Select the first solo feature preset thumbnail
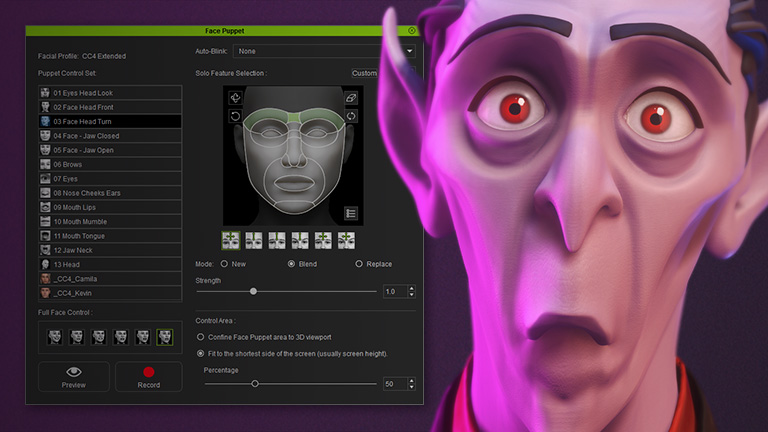Viewport: 768px width, 432px height. tap(231, 240)
